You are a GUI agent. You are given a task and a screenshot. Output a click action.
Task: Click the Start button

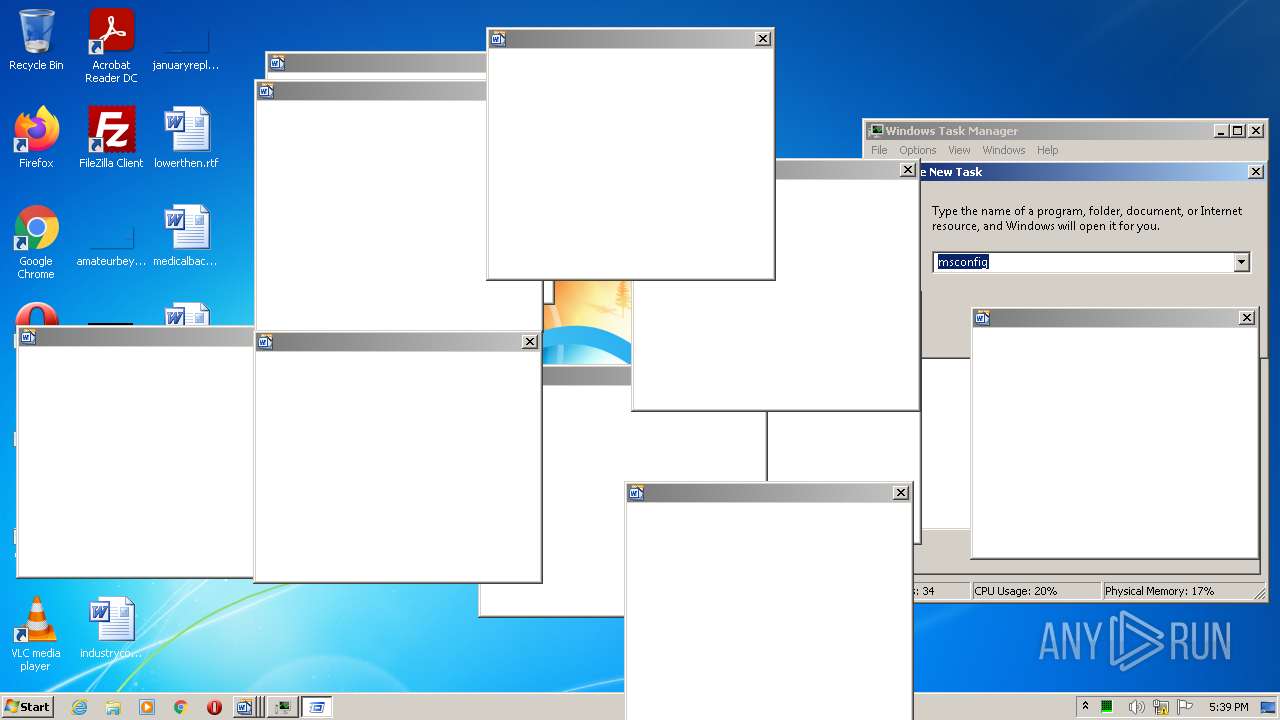28,707
